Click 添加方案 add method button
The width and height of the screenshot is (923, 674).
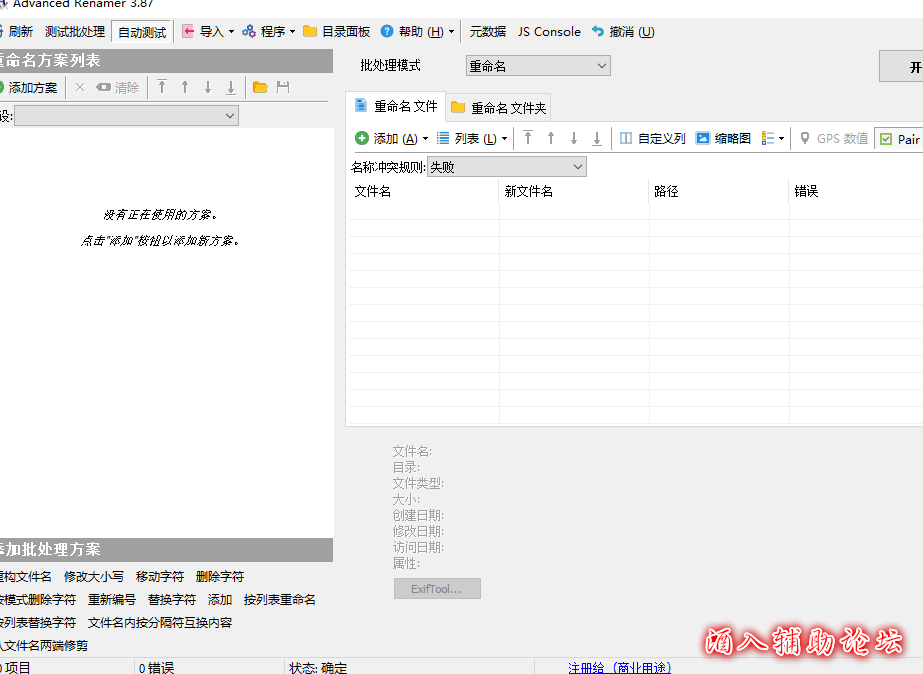coord(29,88)
